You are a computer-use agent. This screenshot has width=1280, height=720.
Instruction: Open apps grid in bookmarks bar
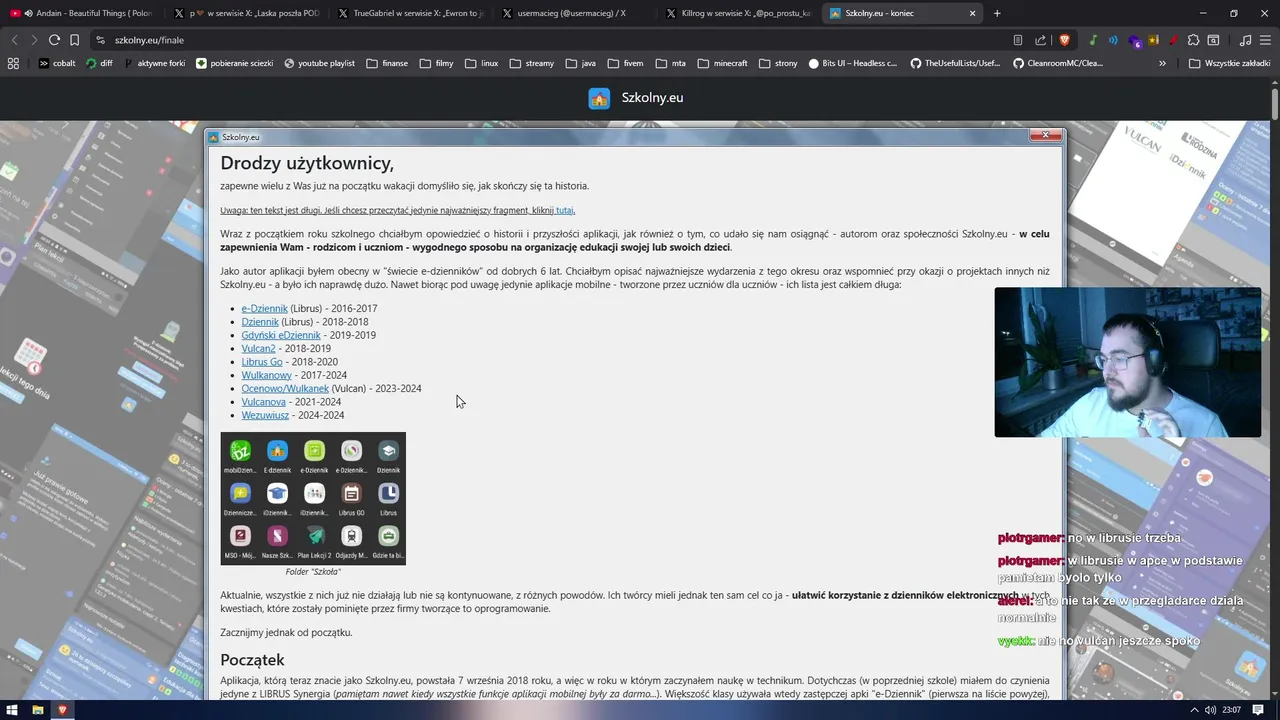(x=13, y=63)
